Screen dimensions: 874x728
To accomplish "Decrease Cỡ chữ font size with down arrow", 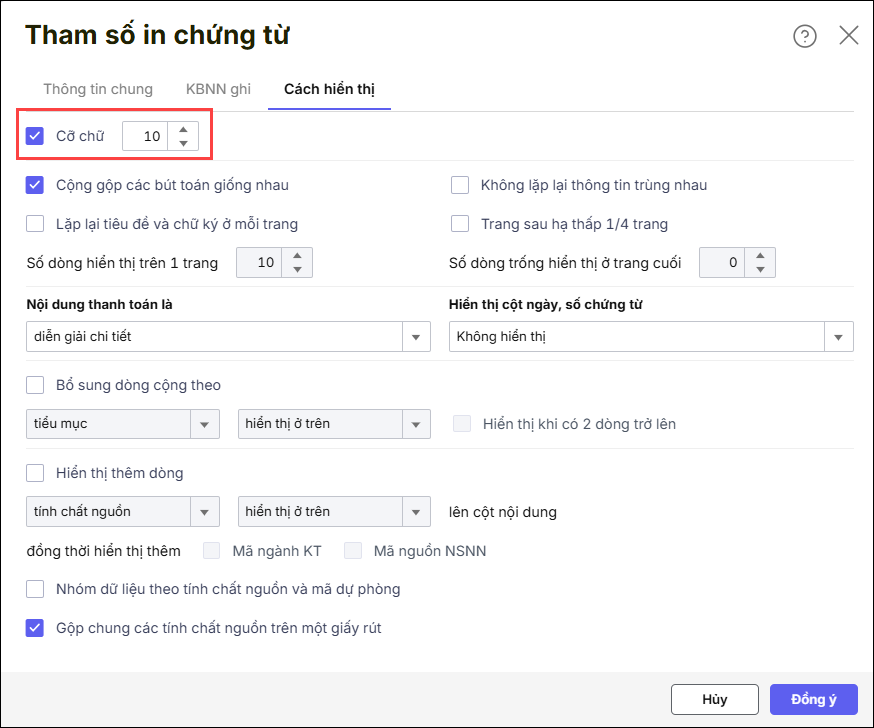I will pyautogui.click(x=183, y=143).
